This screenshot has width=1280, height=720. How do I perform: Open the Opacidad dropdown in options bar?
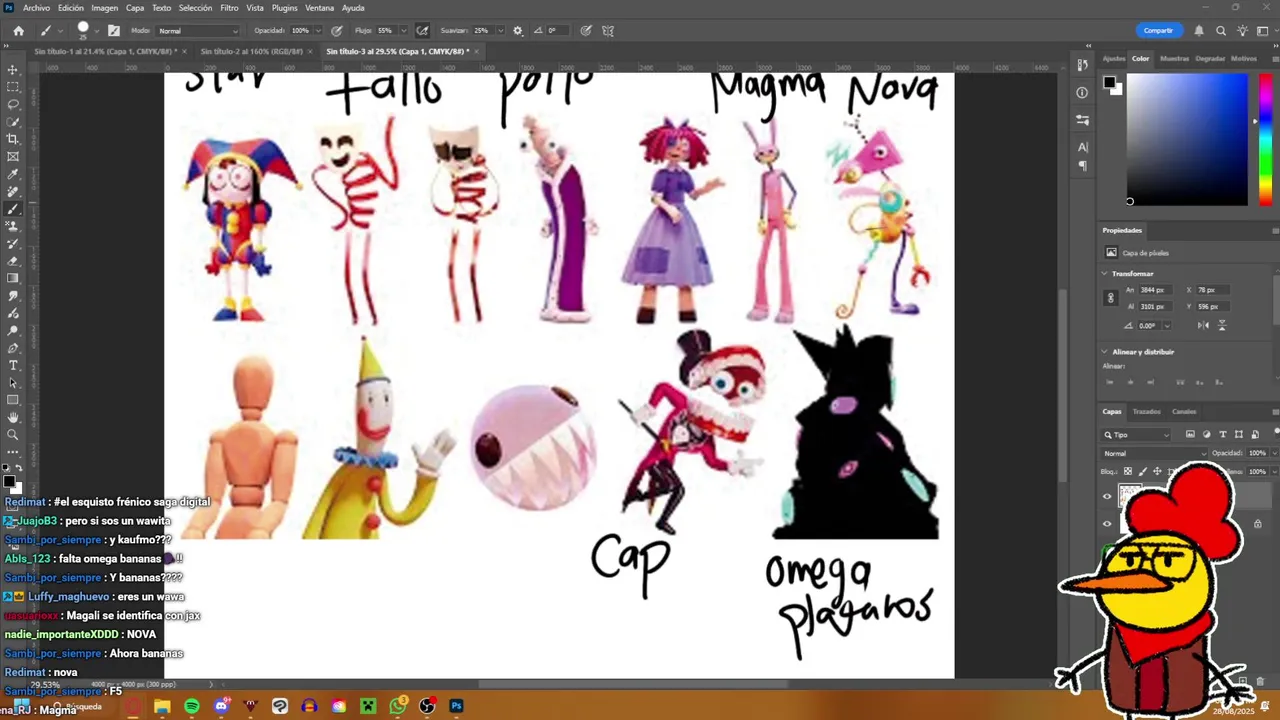click(x=319, y=31)
